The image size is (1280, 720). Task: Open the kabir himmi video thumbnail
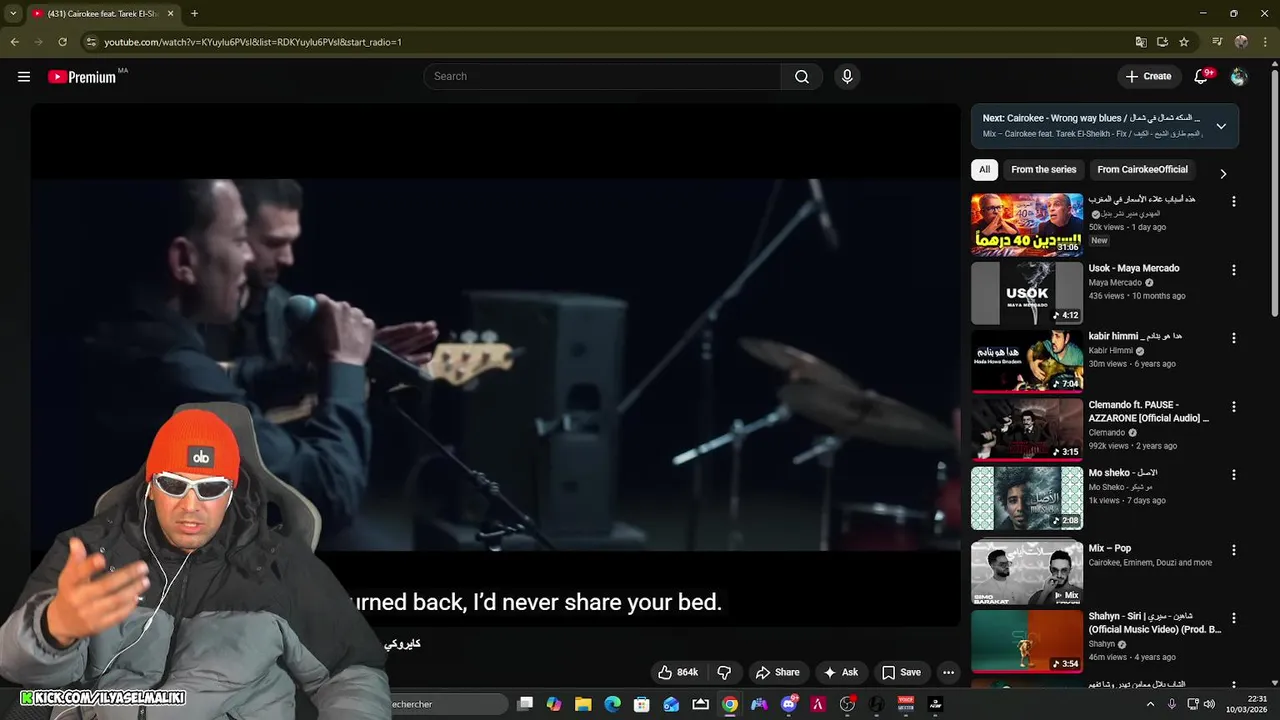pyautogui.click(x=1027, y=361)
